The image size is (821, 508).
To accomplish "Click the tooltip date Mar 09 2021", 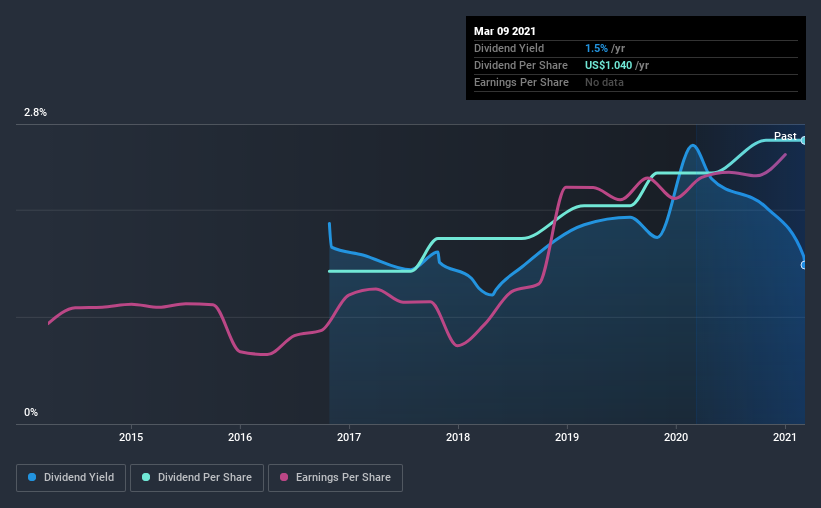I will (505, 31).
